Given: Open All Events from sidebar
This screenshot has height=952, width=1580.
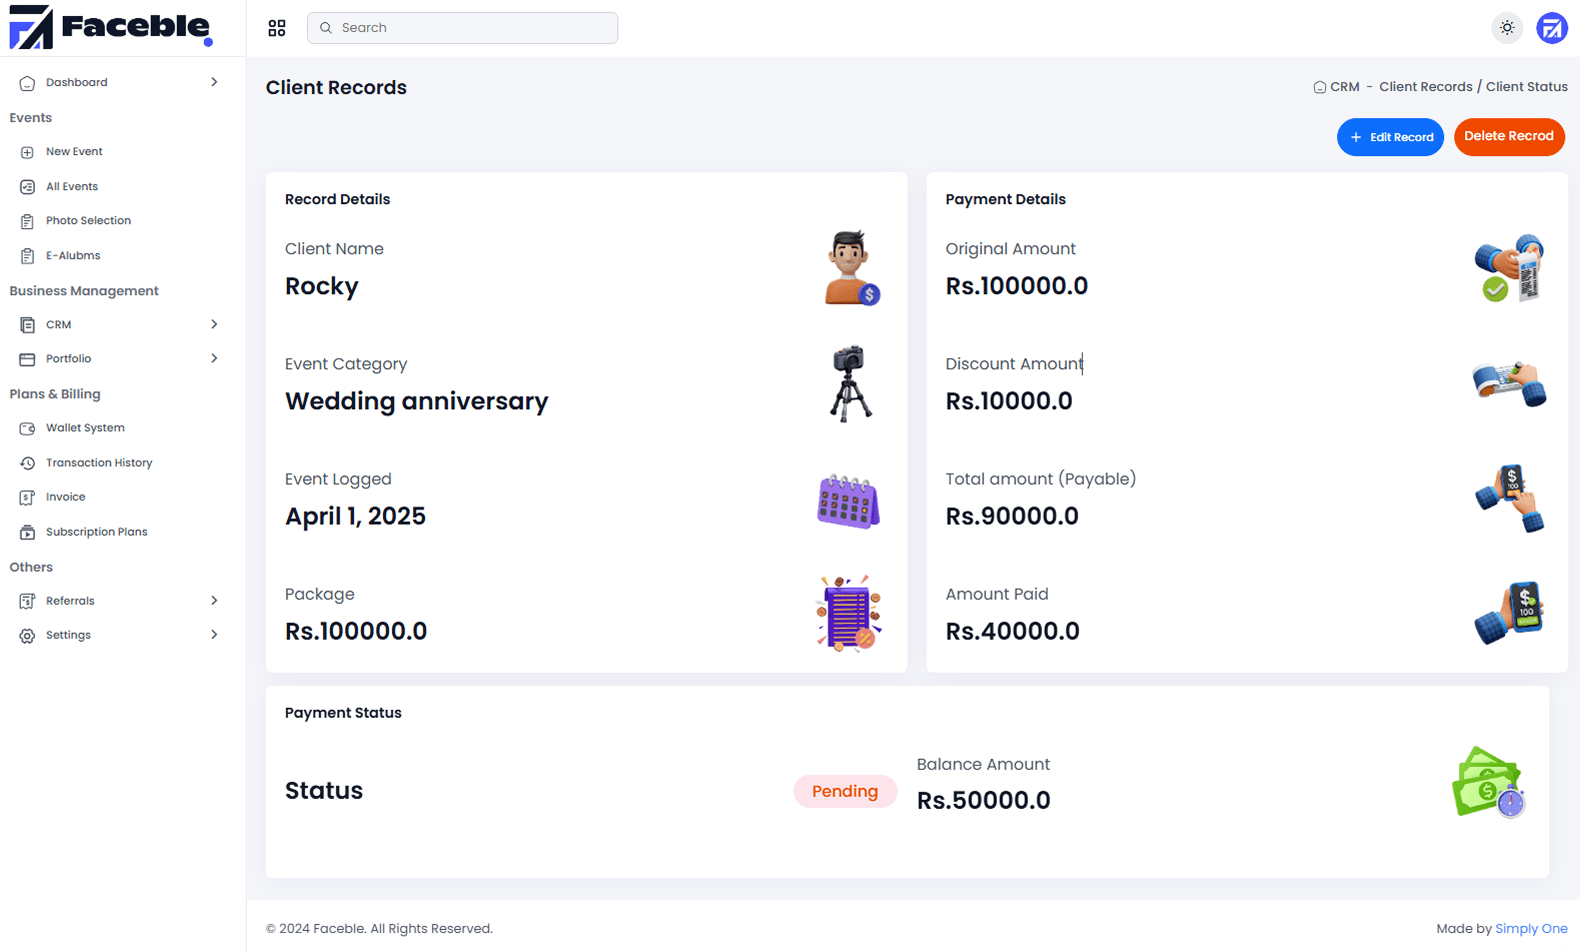Looking at the screenshot, I should pos(72,187).
